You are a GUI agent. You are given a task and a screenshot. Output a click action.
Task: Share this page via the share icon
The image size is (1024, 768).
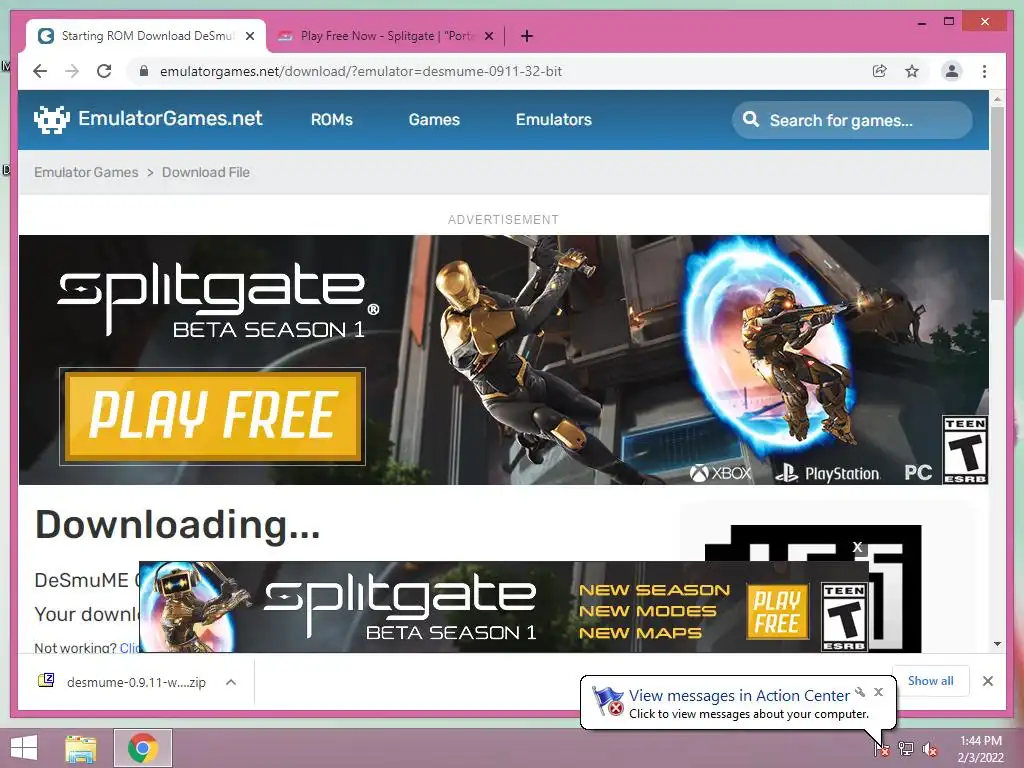click(x=880, y=71)
